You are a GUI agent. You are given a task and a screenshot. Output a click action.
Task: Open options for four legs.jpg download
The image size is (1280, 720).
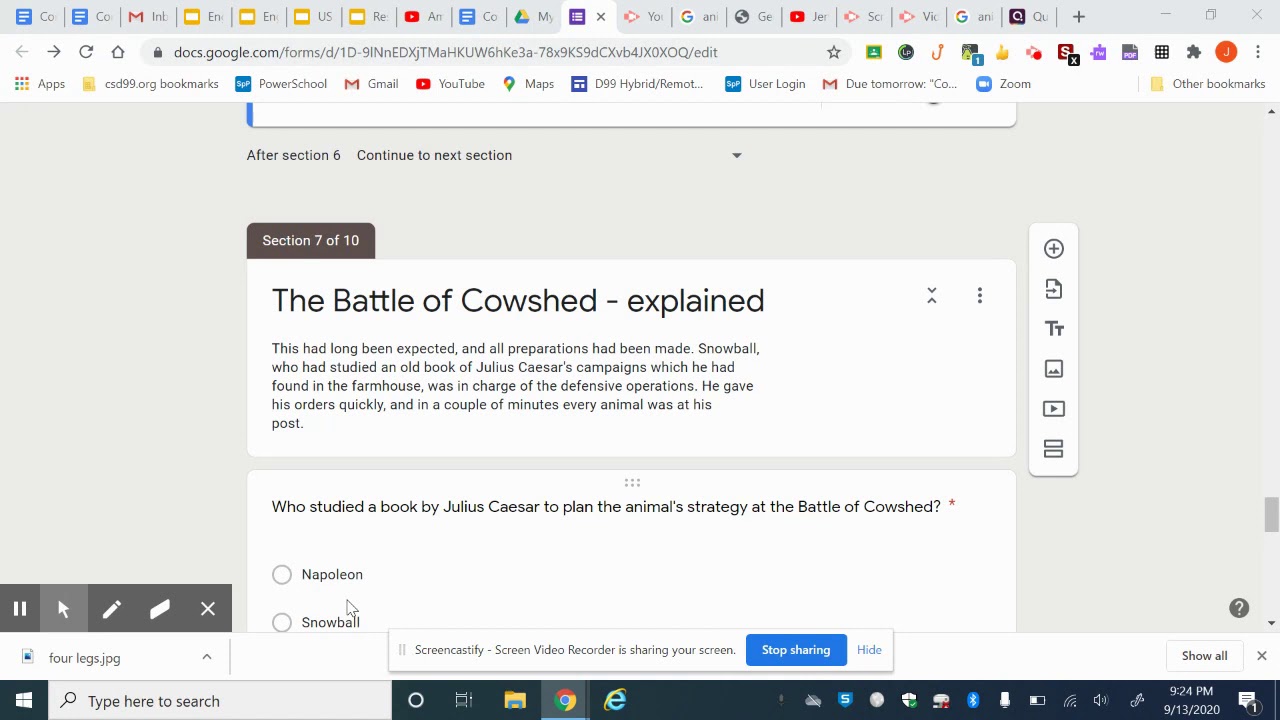point(207,657)
